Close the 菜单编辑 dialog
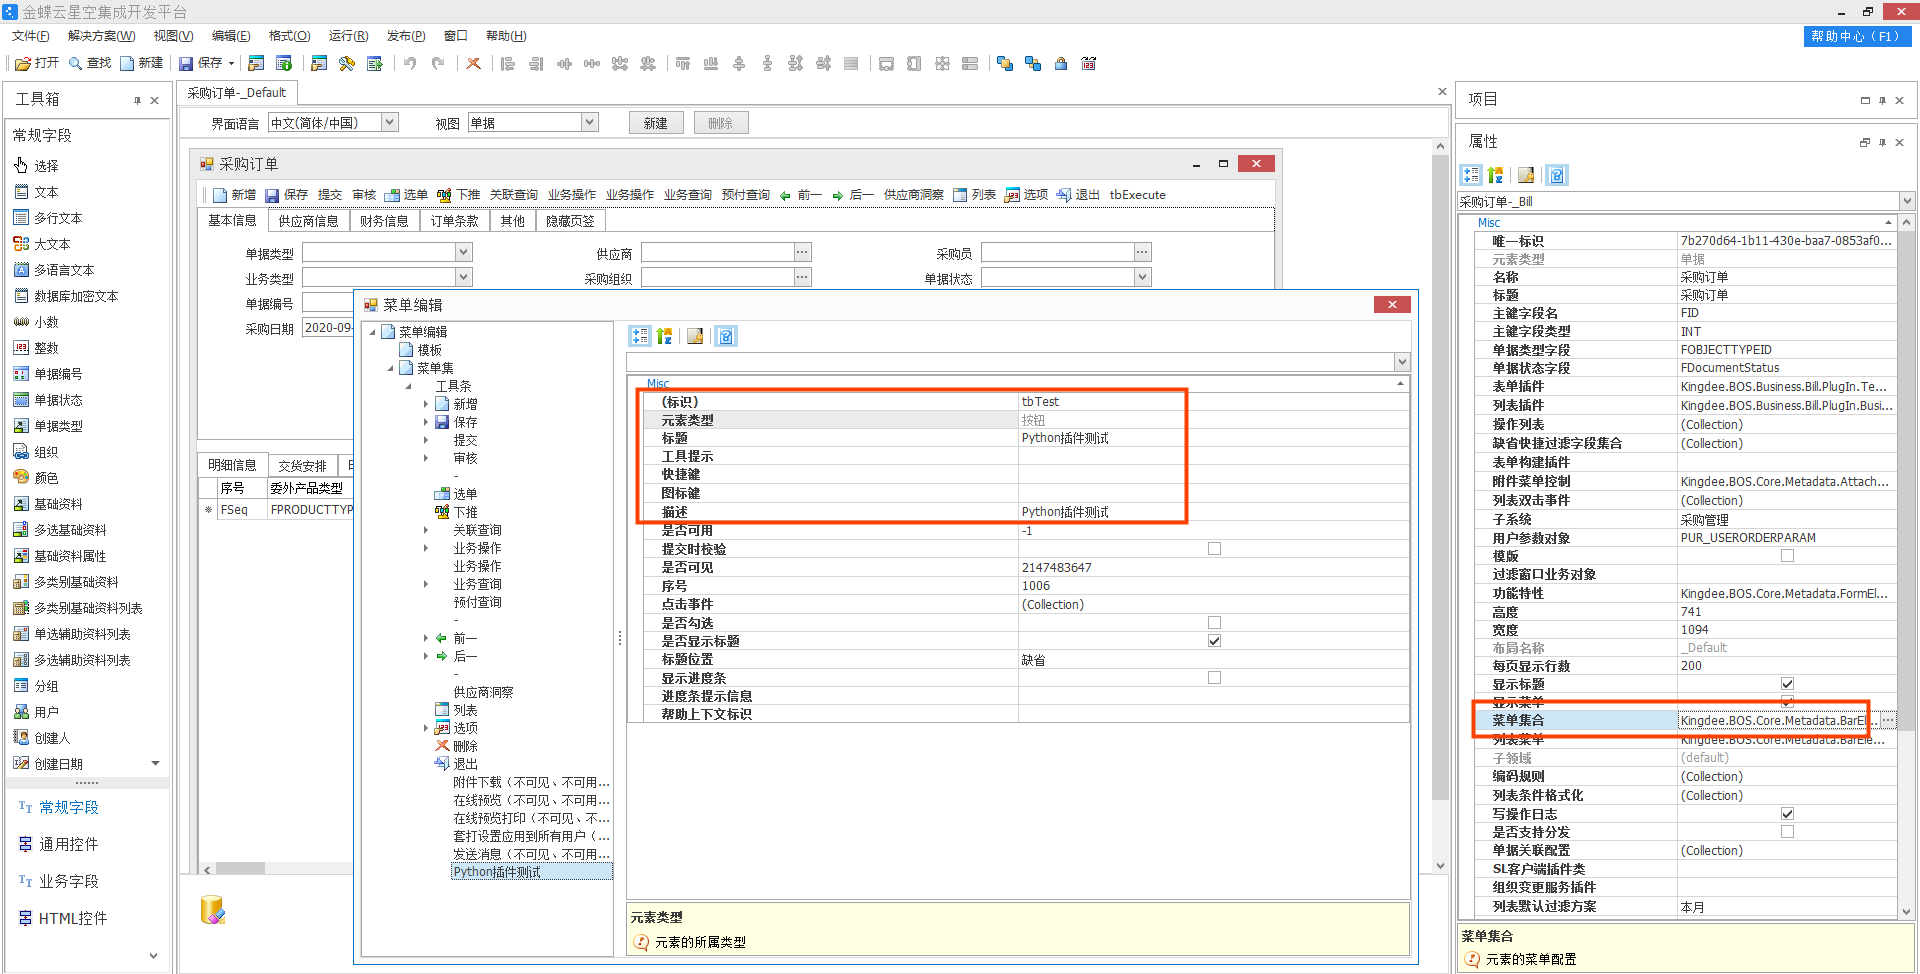 tap(1392, 305)
